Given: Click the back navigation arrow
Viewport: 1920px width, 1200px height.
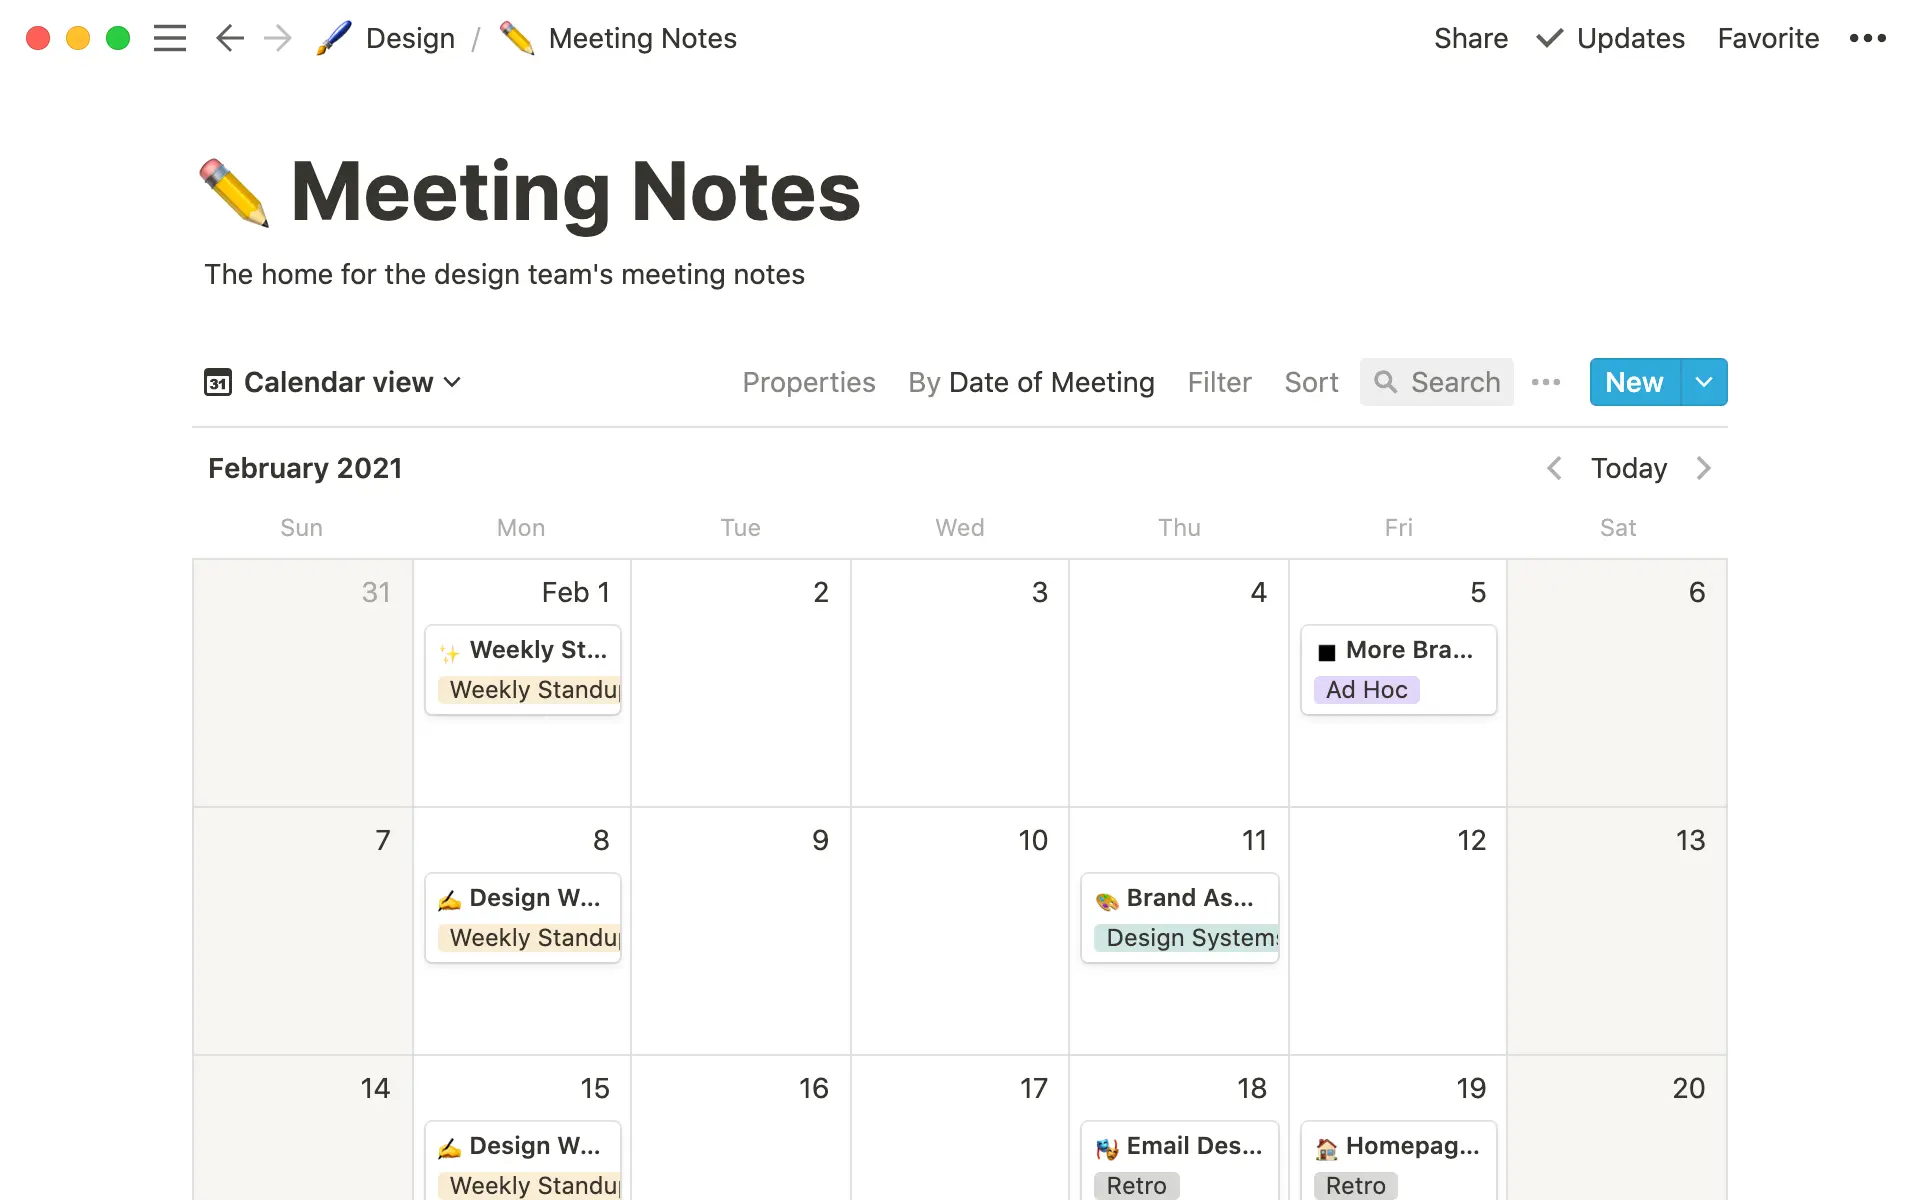Looking at the screenshot, I should [x=229, y=38].
